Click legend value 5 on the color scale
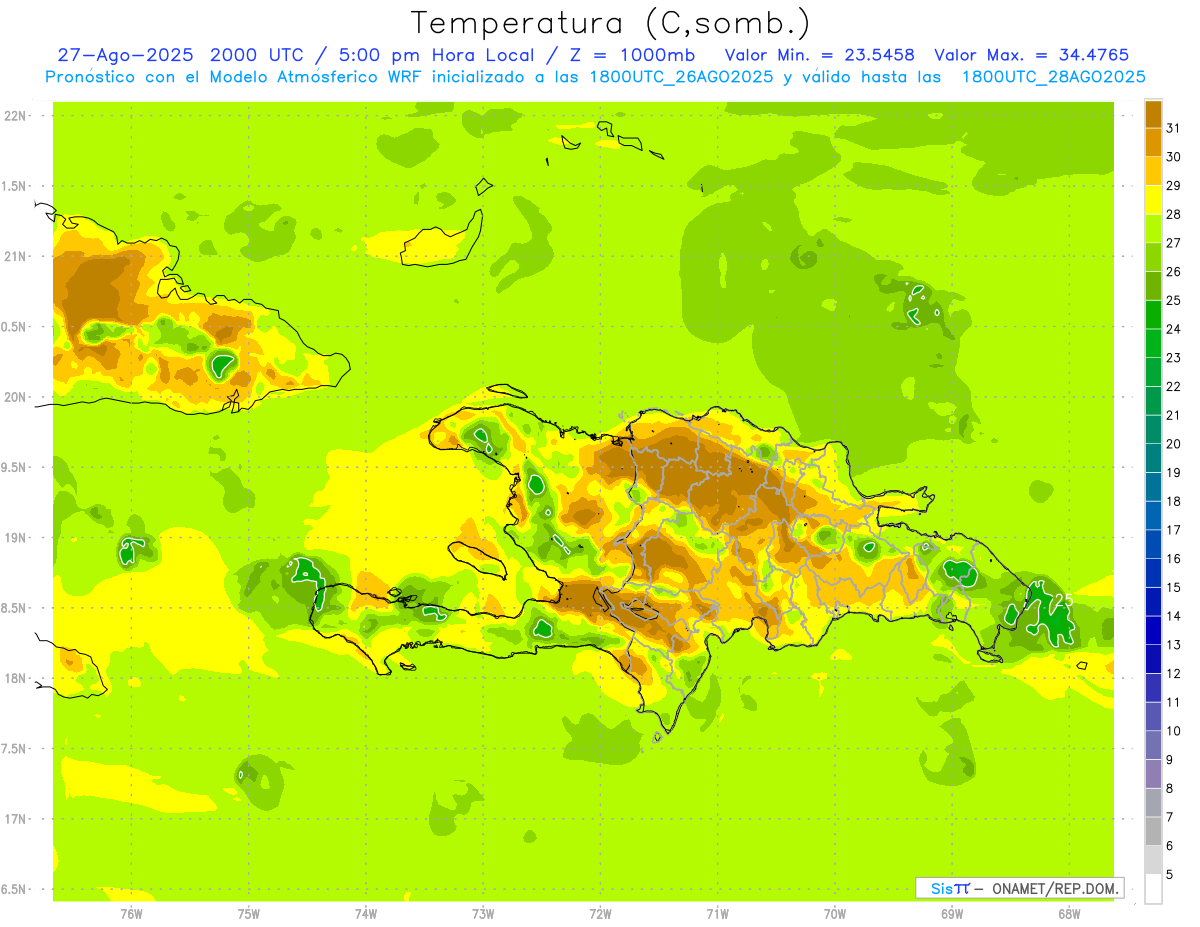1200x927 pixels. point(1170,875)
